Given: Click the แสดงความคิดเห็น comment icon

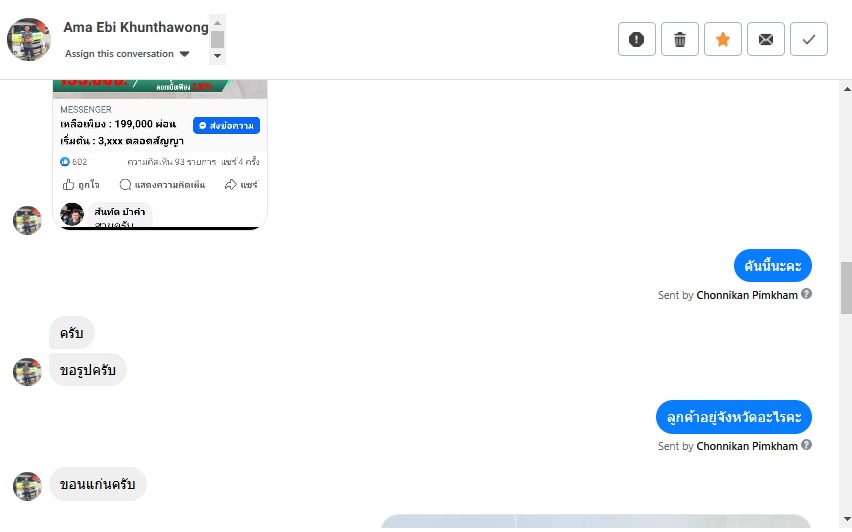Looking at the screenshot, I should (125, 185).
